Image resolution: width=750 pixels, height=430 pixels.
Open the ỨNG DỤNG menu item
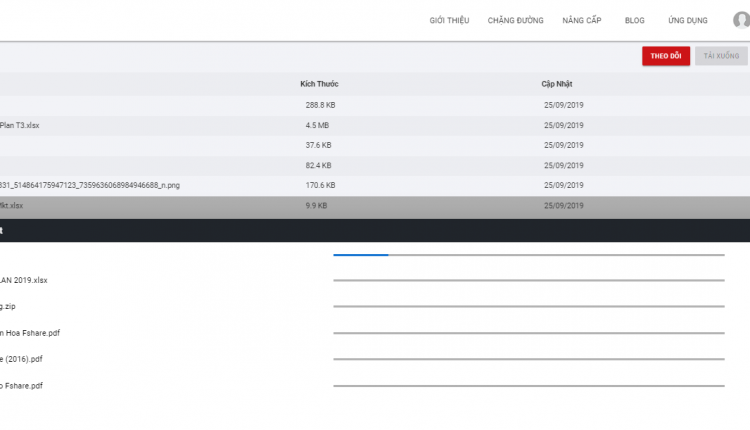[687, 21]
